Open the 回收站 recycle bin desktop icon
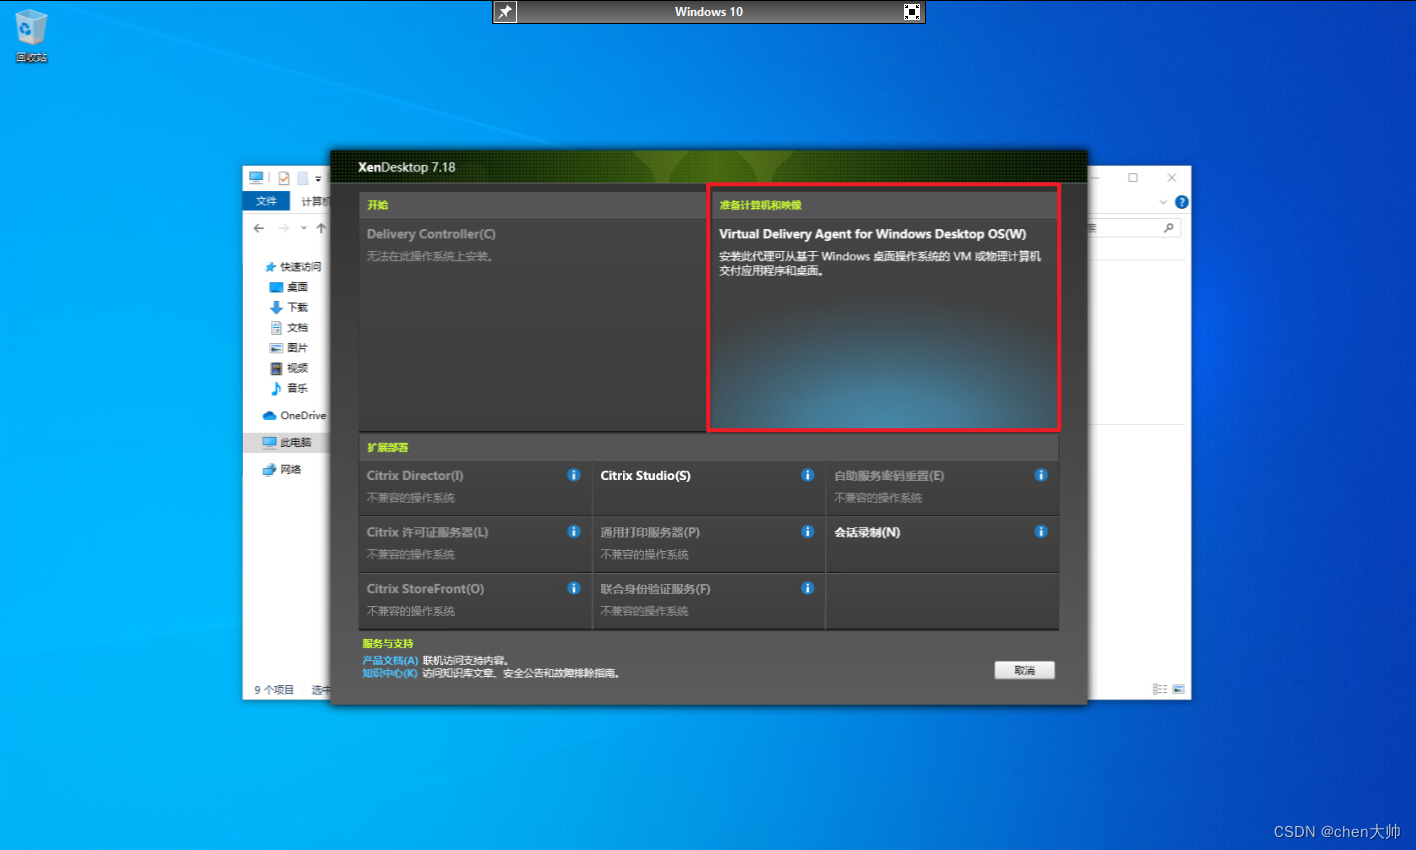The width and height of the screenshot is (1416, 850). [x=31, y=36]
